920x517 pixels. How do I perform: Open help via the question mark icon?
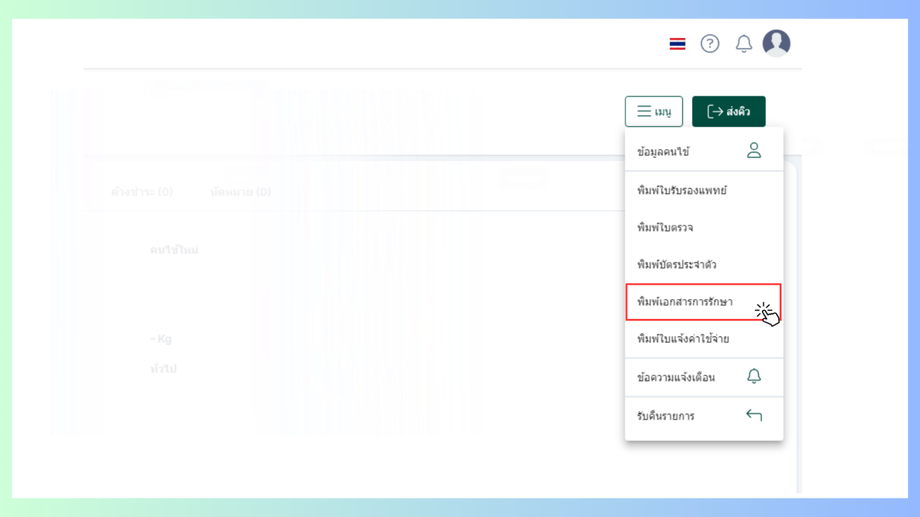(x=710, y=43)
